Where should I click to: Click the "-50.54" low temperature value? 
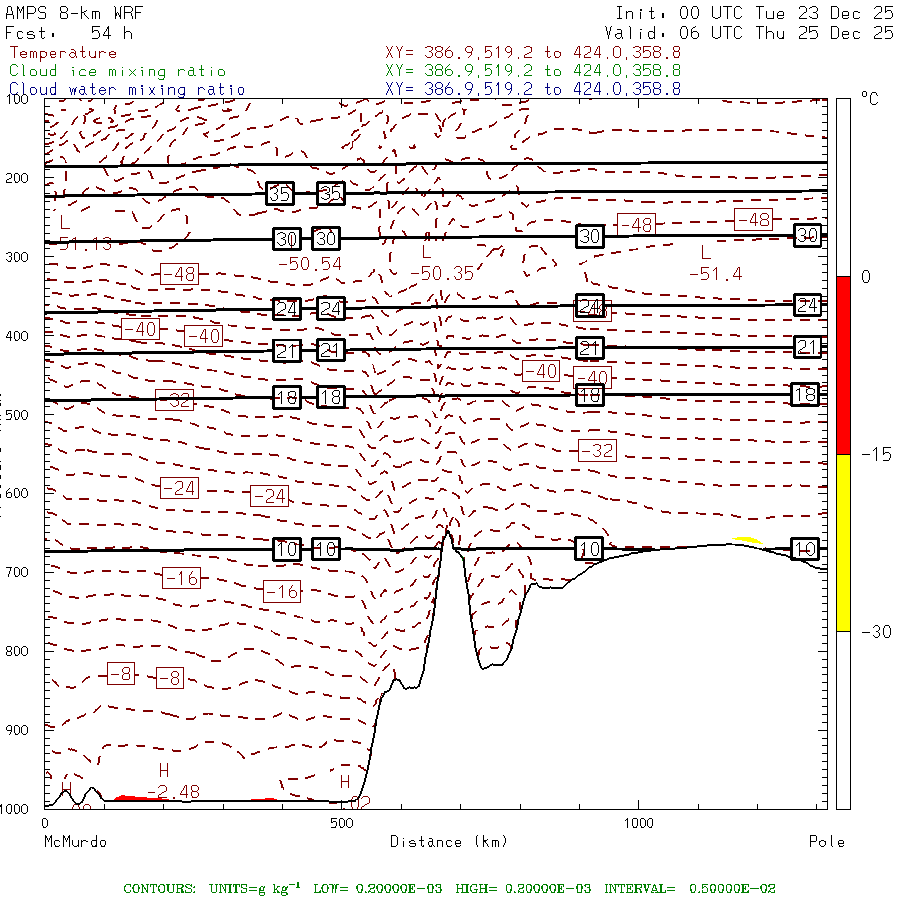(x=310, y=264)
